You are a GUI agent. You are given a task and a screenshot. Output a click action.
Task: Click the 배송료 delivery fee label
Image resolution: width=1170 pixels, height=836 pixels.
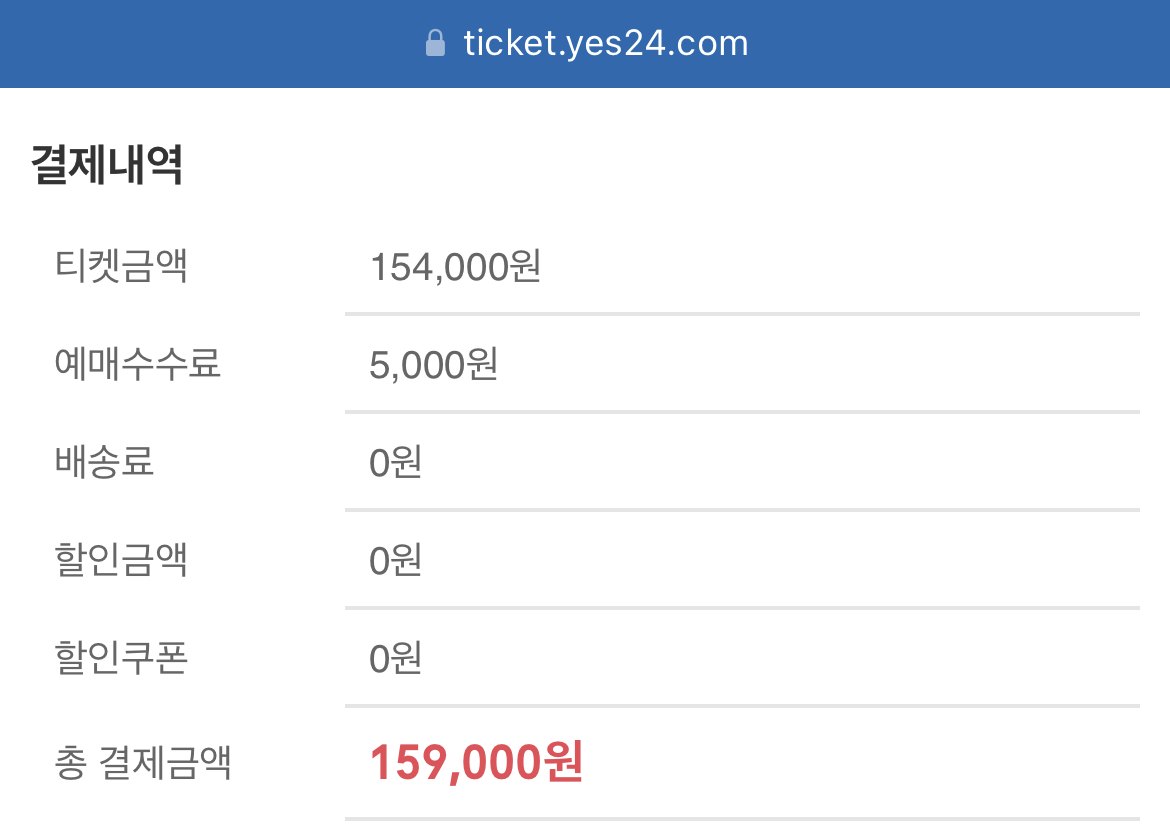(x=105, y=462)
